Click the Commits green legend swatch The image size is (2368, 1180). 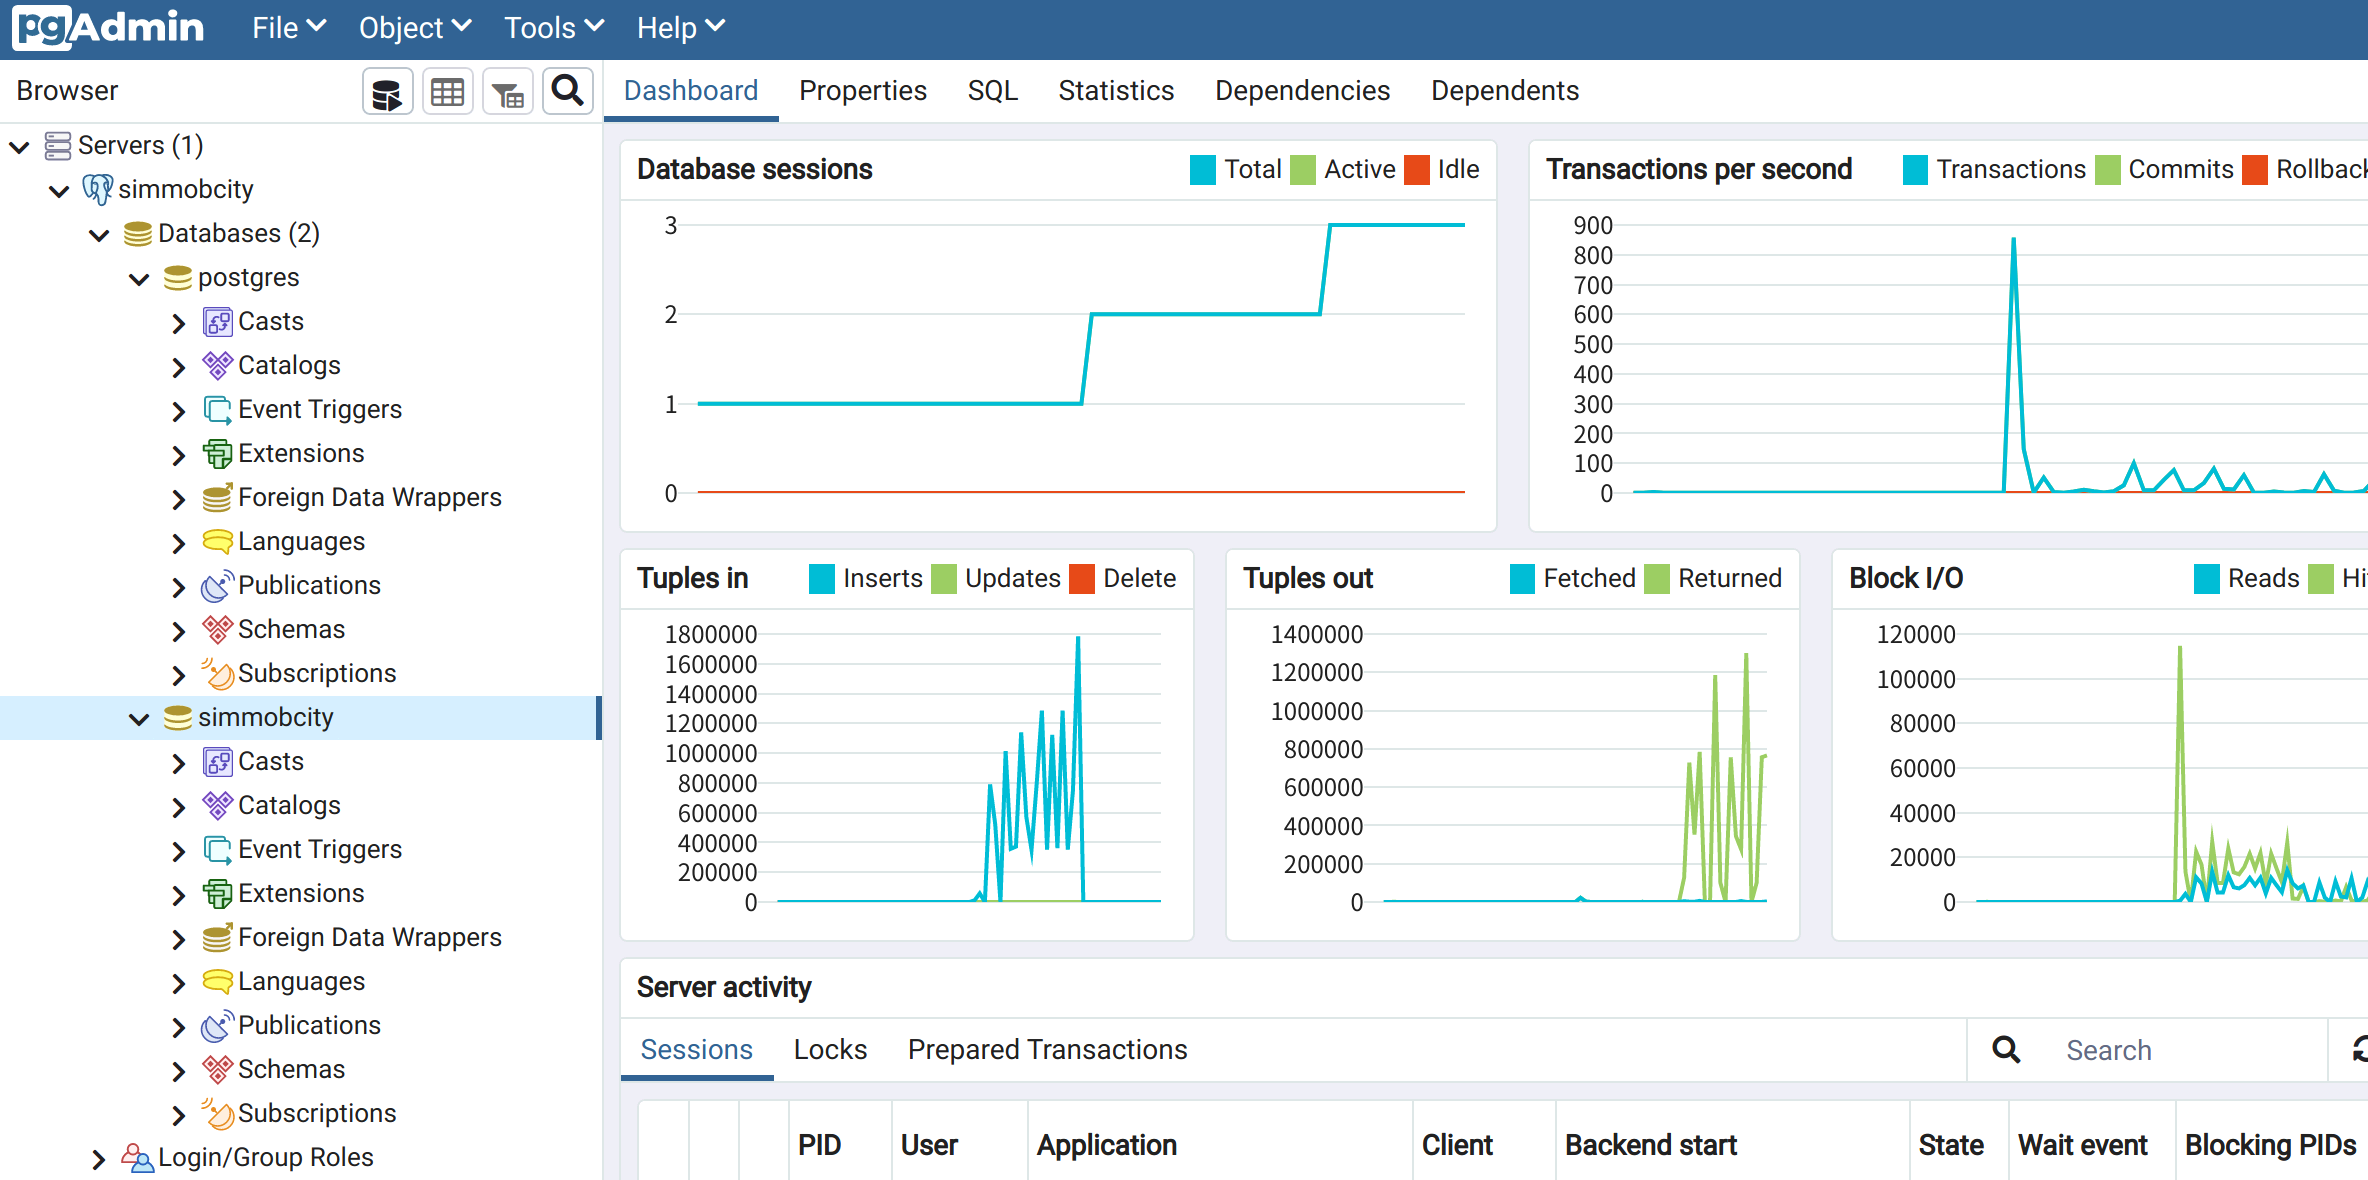(x=2107, y=170)
